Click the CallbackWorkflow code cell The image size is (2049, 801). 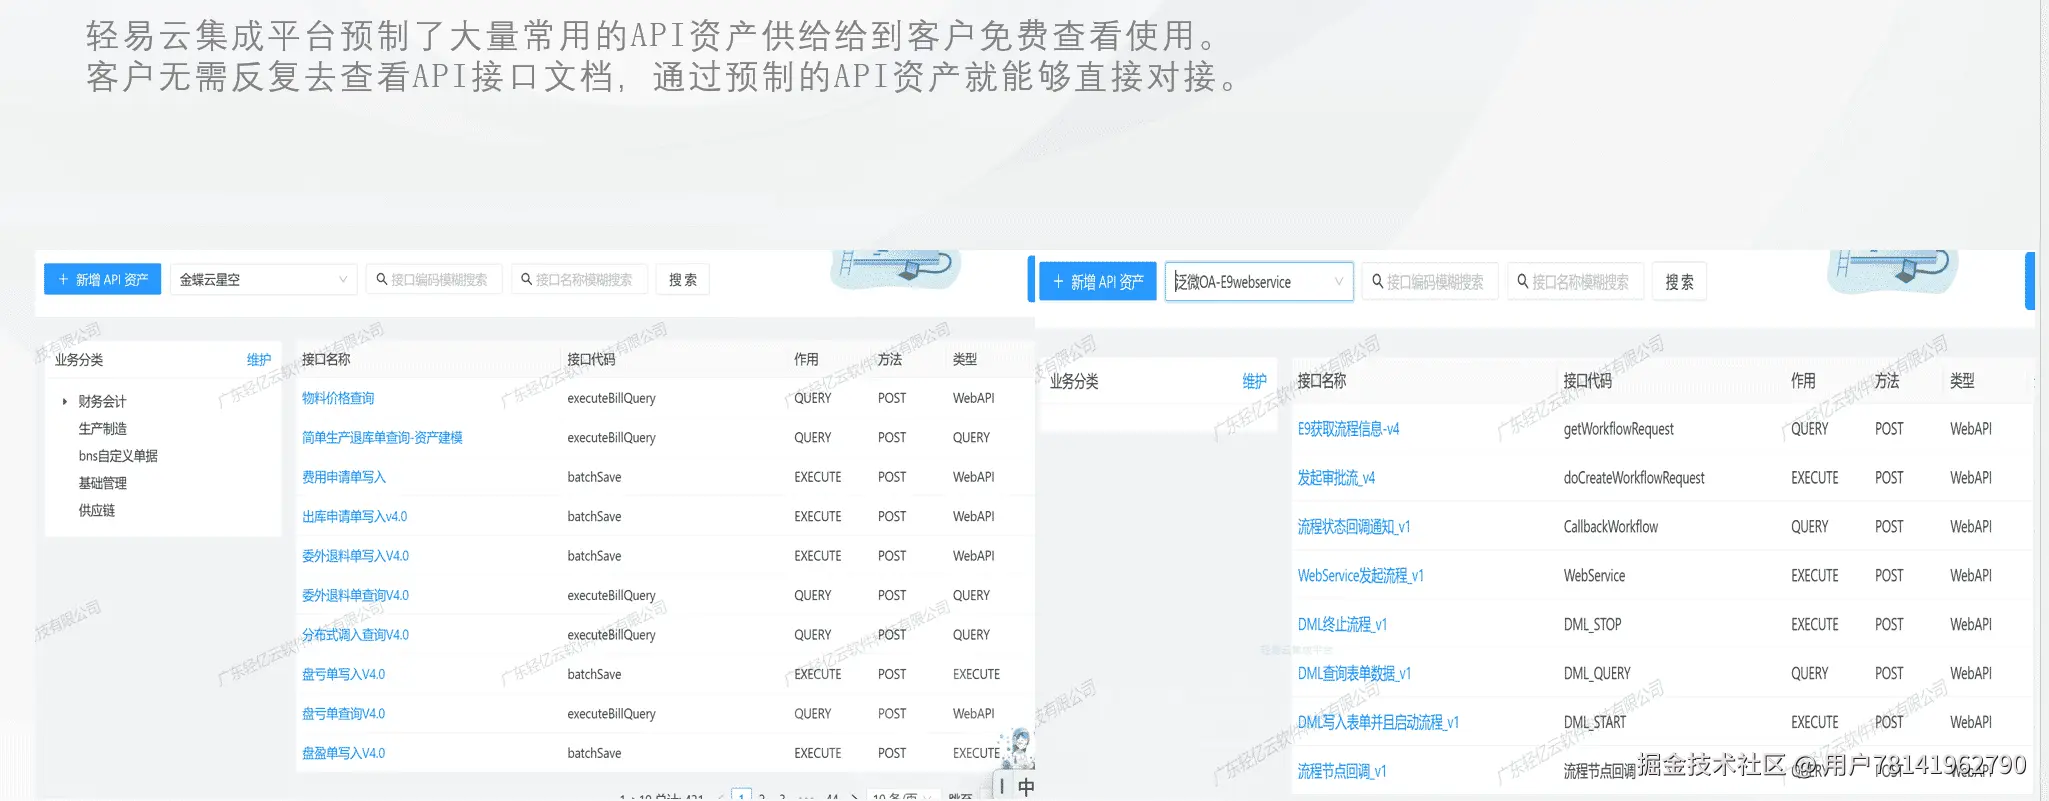tap(1610, 527)
